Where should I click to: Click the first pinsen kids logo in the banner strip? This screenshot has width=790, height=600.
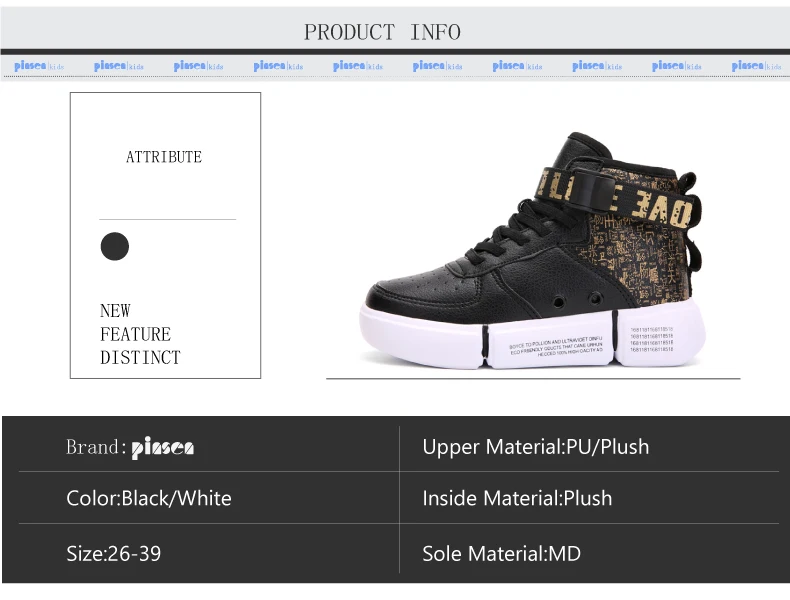pos(39,66)
